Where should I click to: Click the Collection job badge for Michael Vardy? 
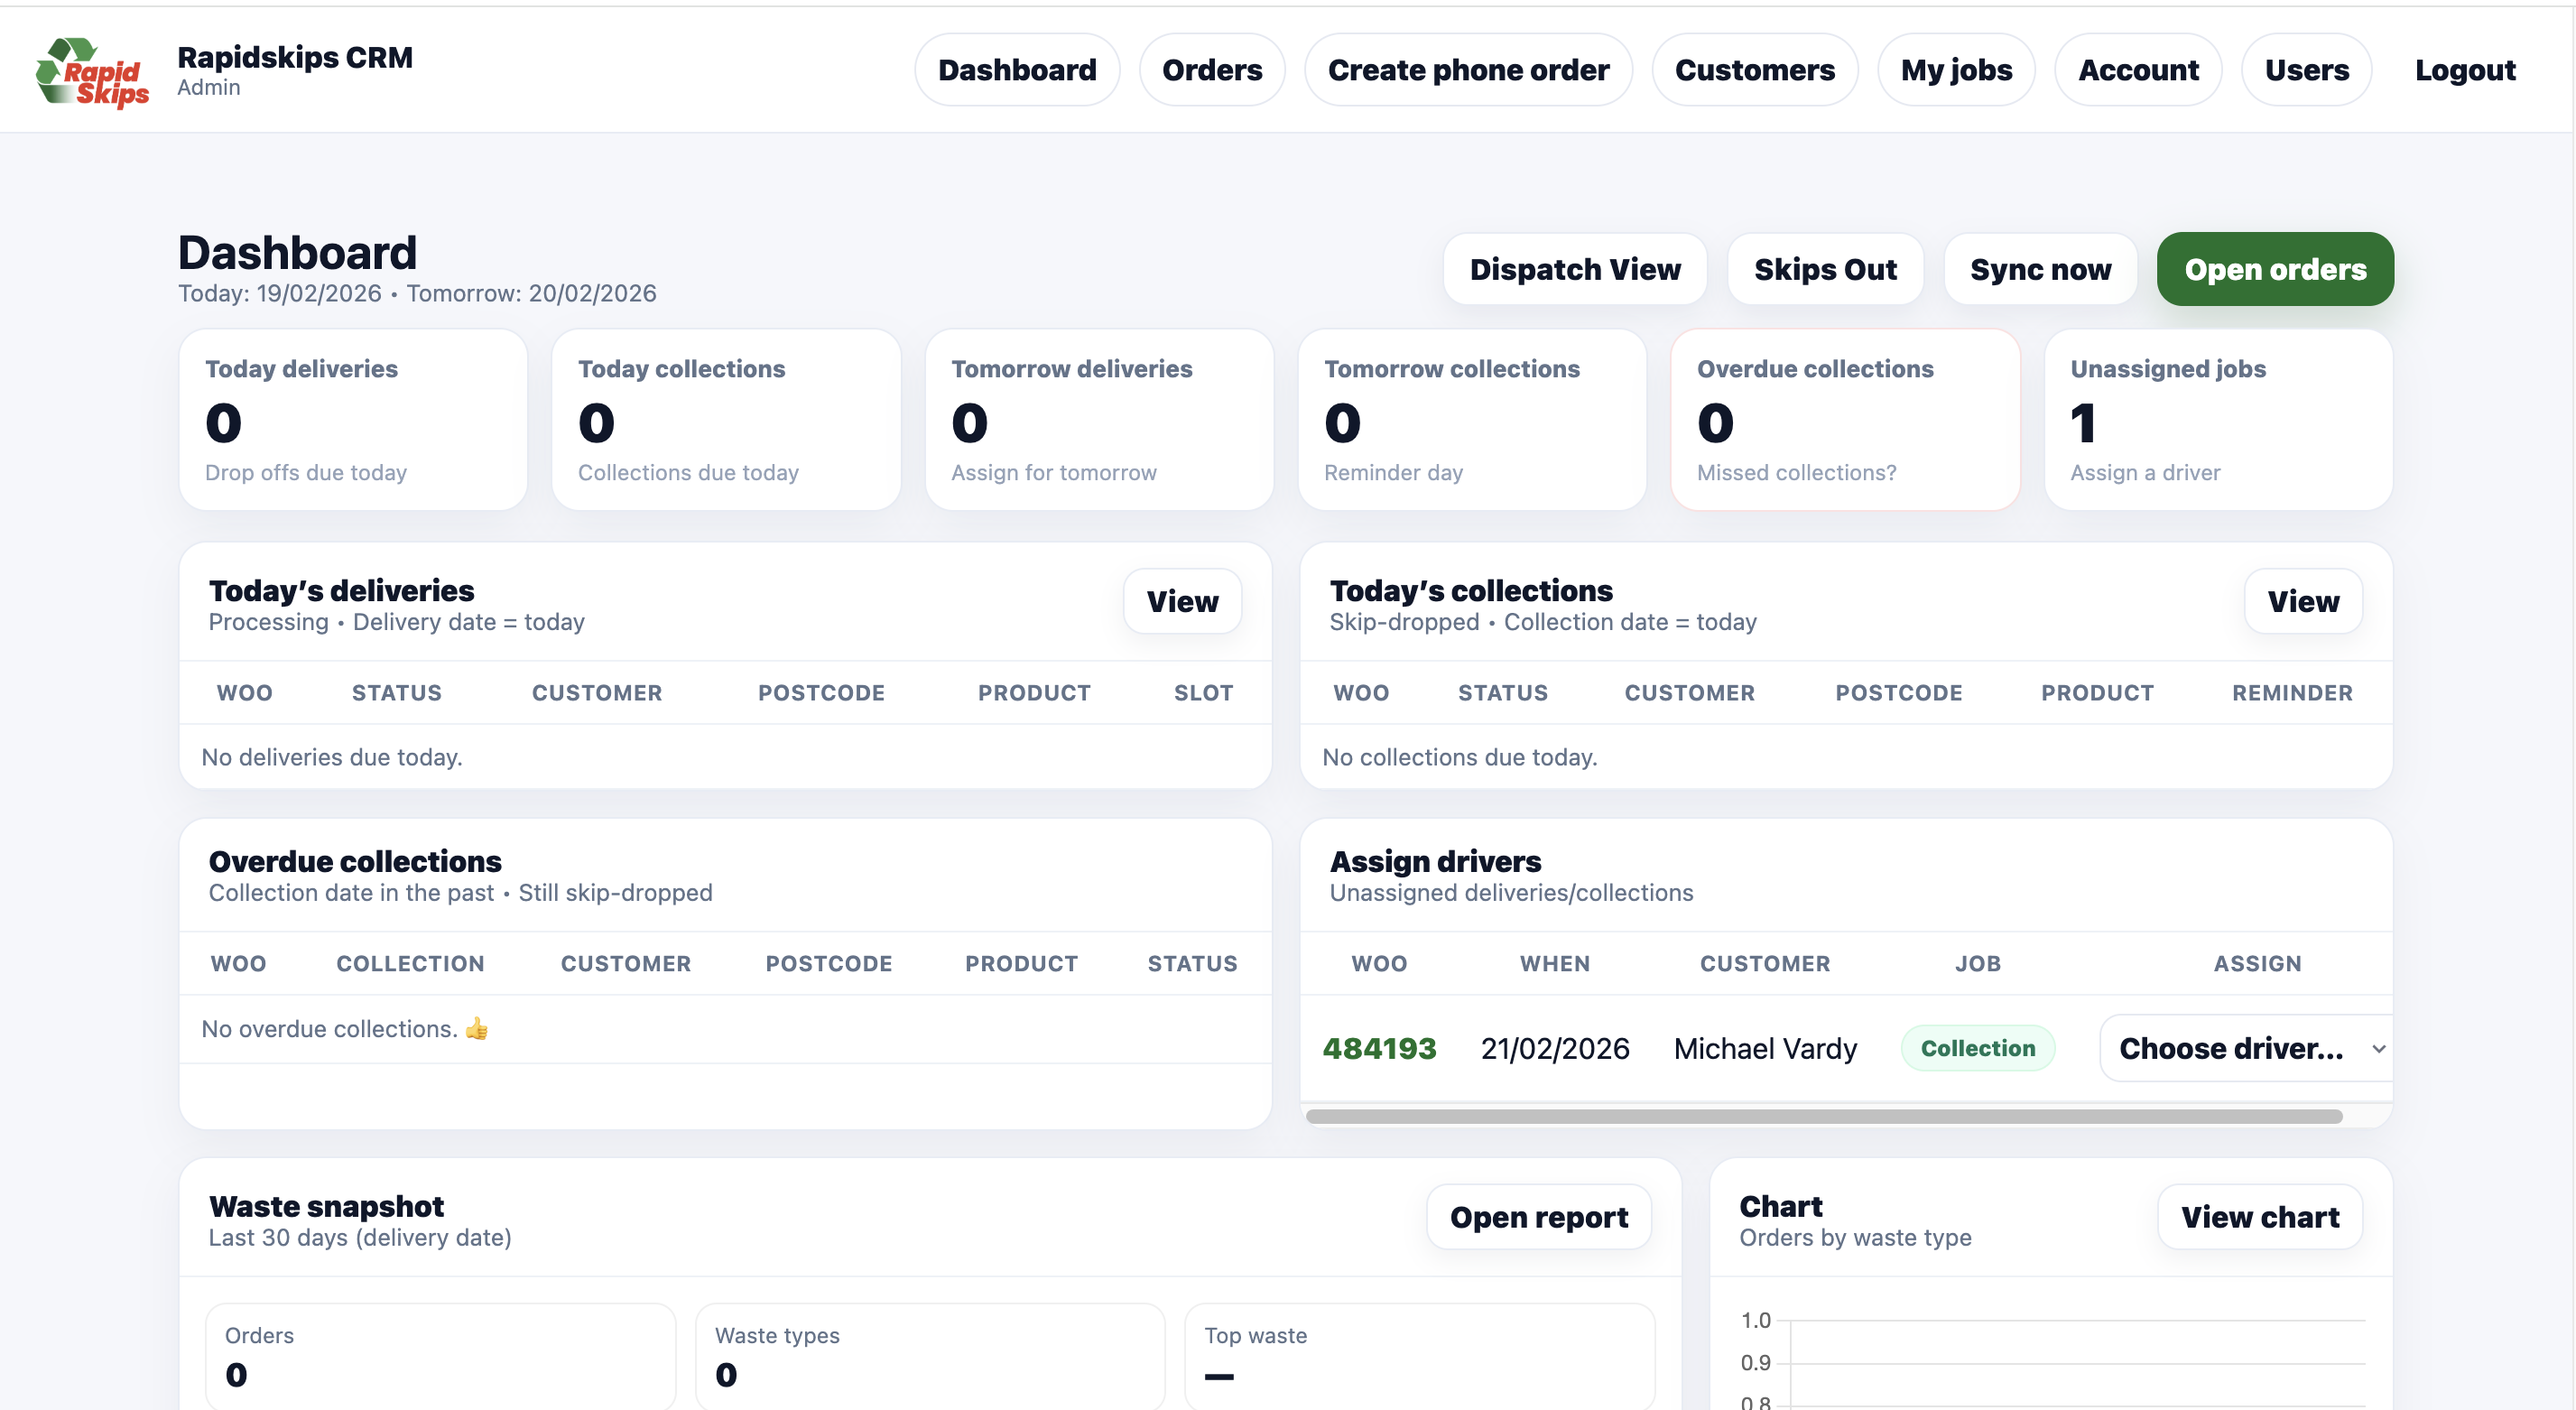coord(1978,1048)
